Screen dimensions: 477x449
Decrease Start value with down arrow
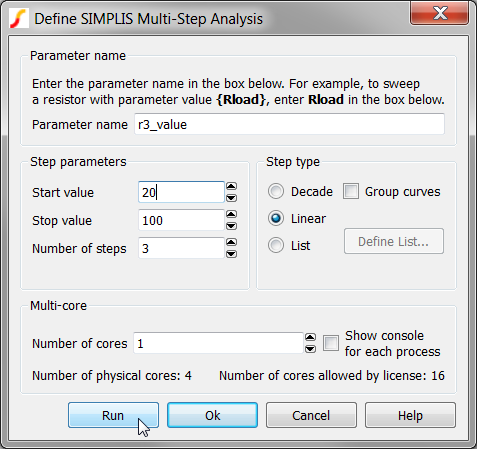231,198
